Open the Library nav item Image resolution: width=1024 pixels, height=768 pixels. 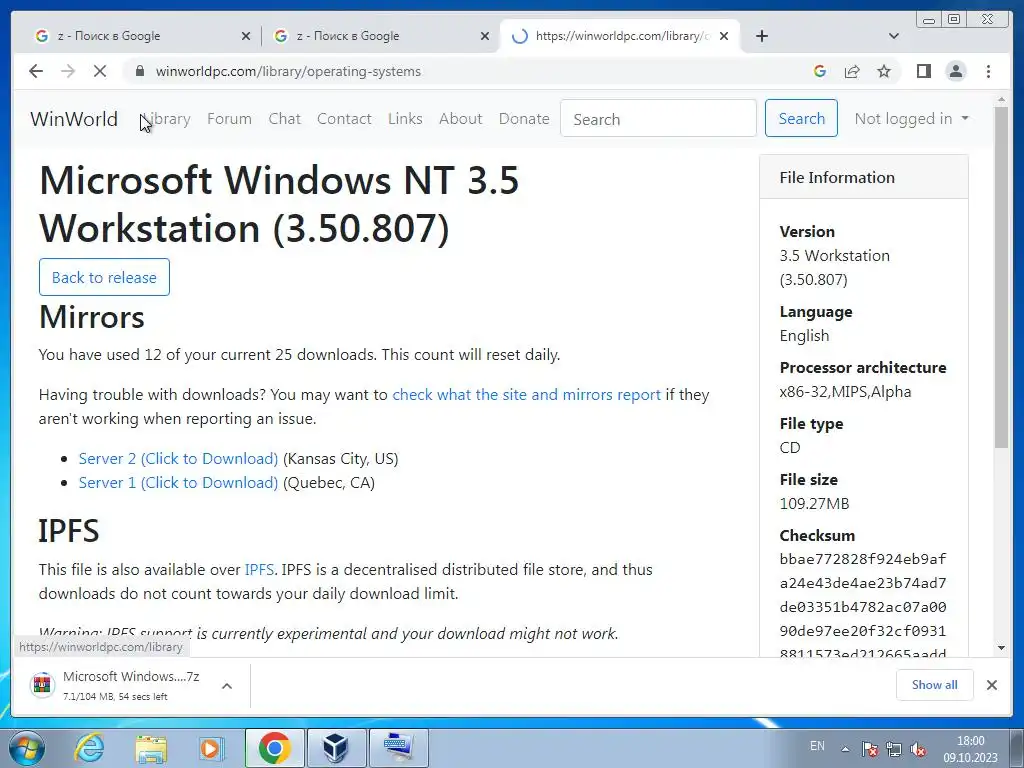pos(166,119)
